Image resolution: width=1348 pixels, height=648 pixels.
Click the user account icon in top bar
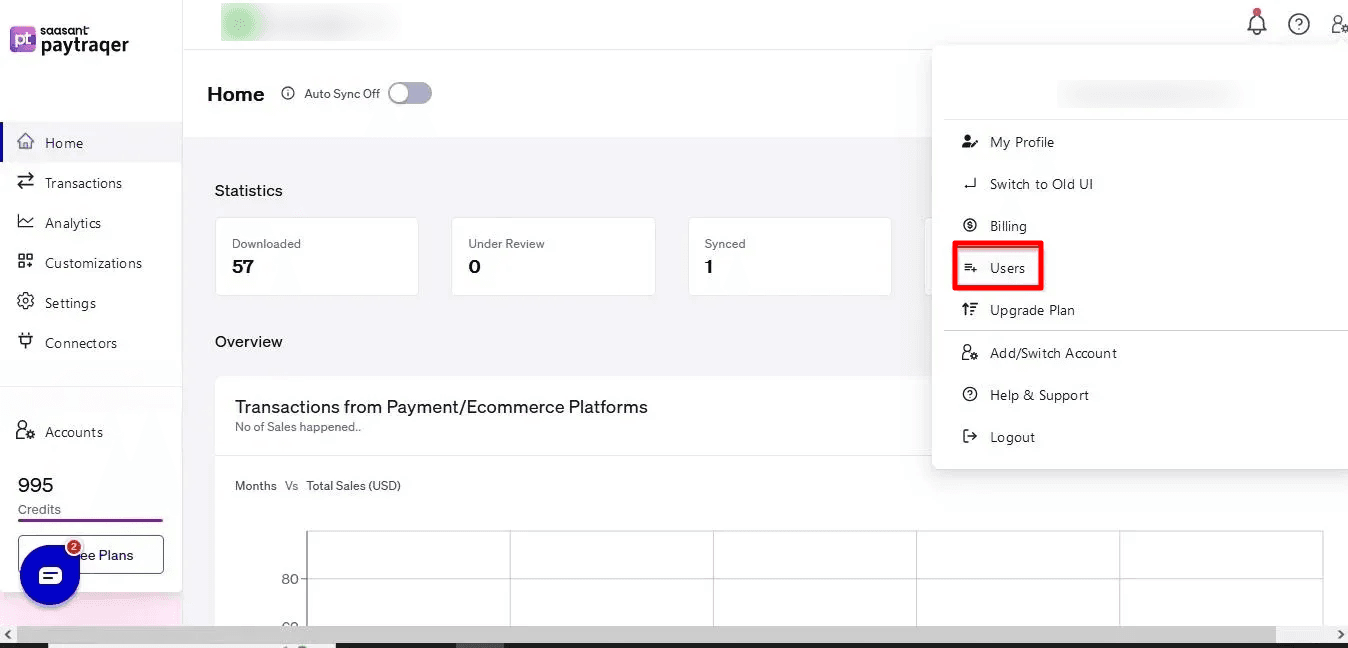[x=1339, y=23]
